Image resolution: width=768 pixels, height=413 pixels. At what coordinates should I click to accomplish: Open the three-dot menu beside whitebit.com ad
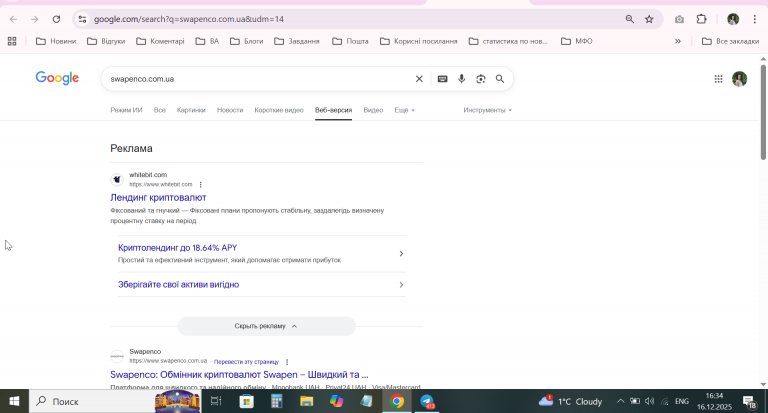pyautogui.click(x=200, y=185)
